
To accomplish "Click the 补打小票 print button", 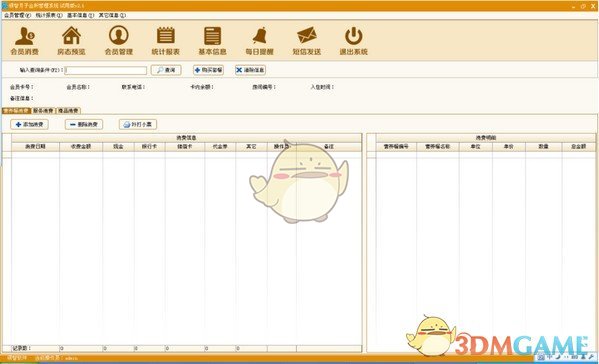I will [x=138, y=124].
